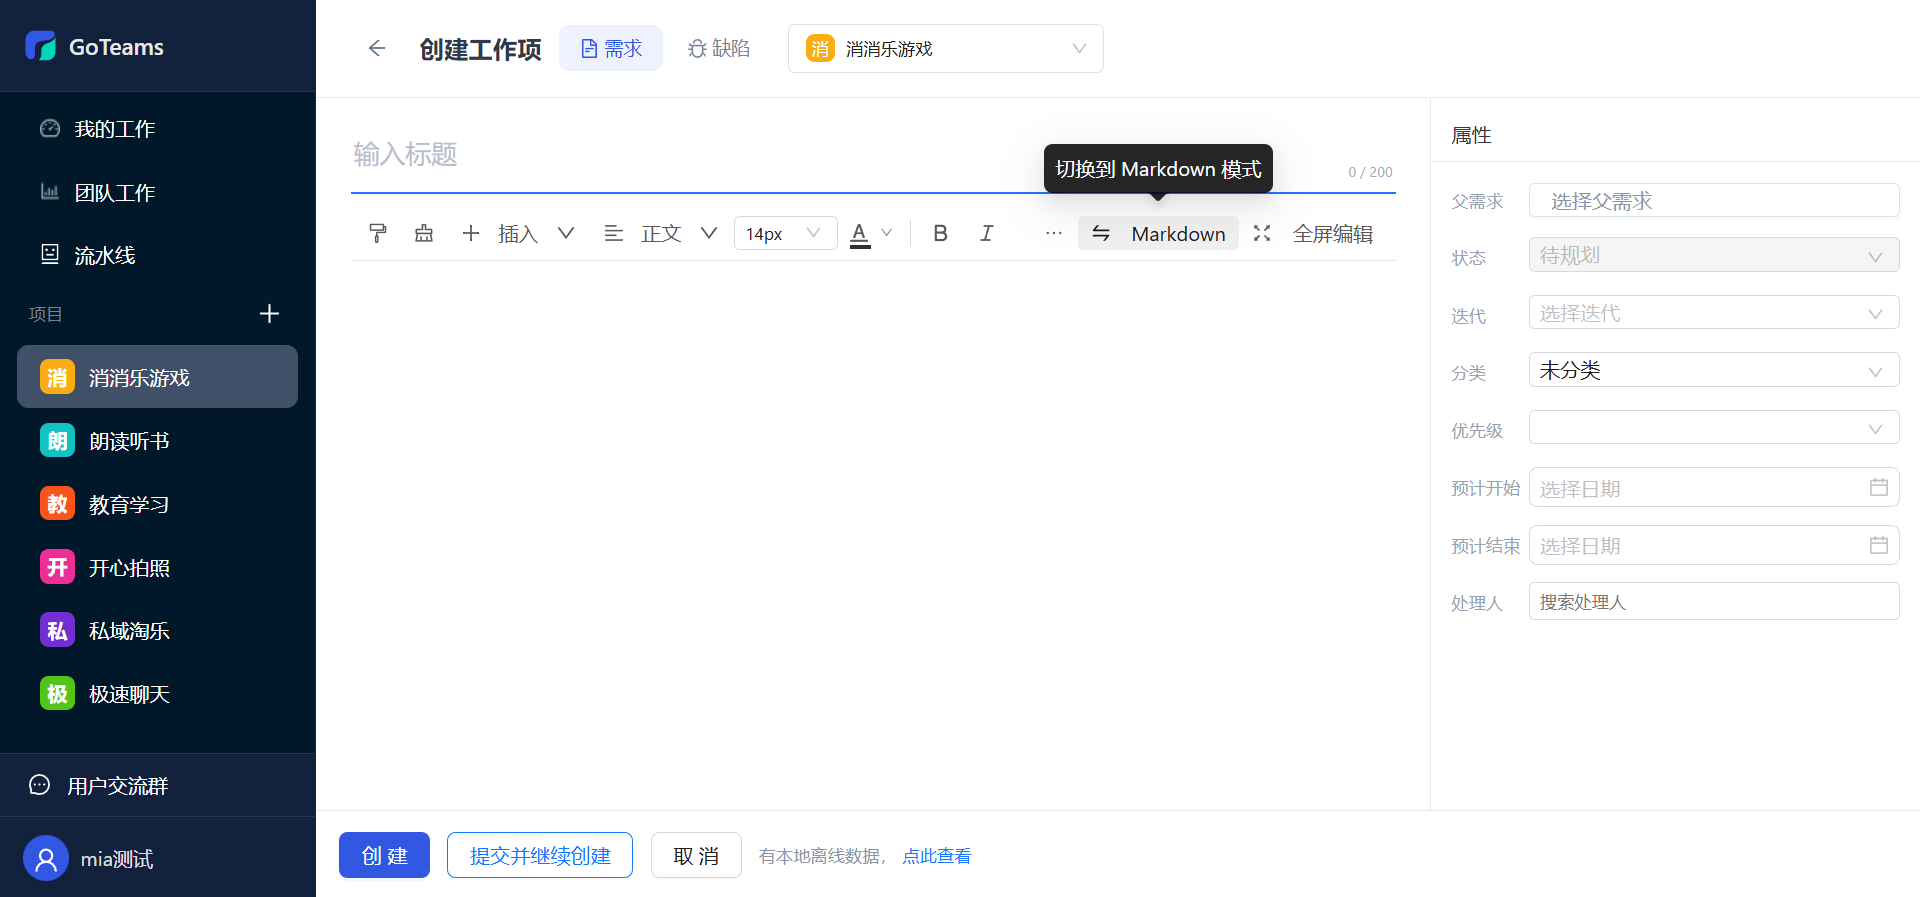The height and width of the screenshot is (897, 1920).
Task: Toggle bold formatting
Action: [940, 233]
